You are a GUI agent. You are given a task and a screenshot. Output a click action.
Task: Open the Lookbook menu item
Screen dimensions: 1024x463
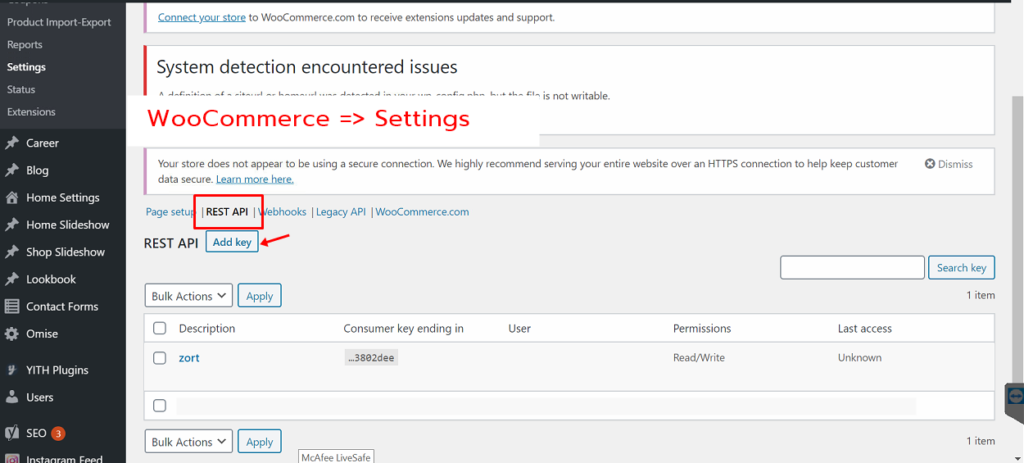[x=51, y=279]
